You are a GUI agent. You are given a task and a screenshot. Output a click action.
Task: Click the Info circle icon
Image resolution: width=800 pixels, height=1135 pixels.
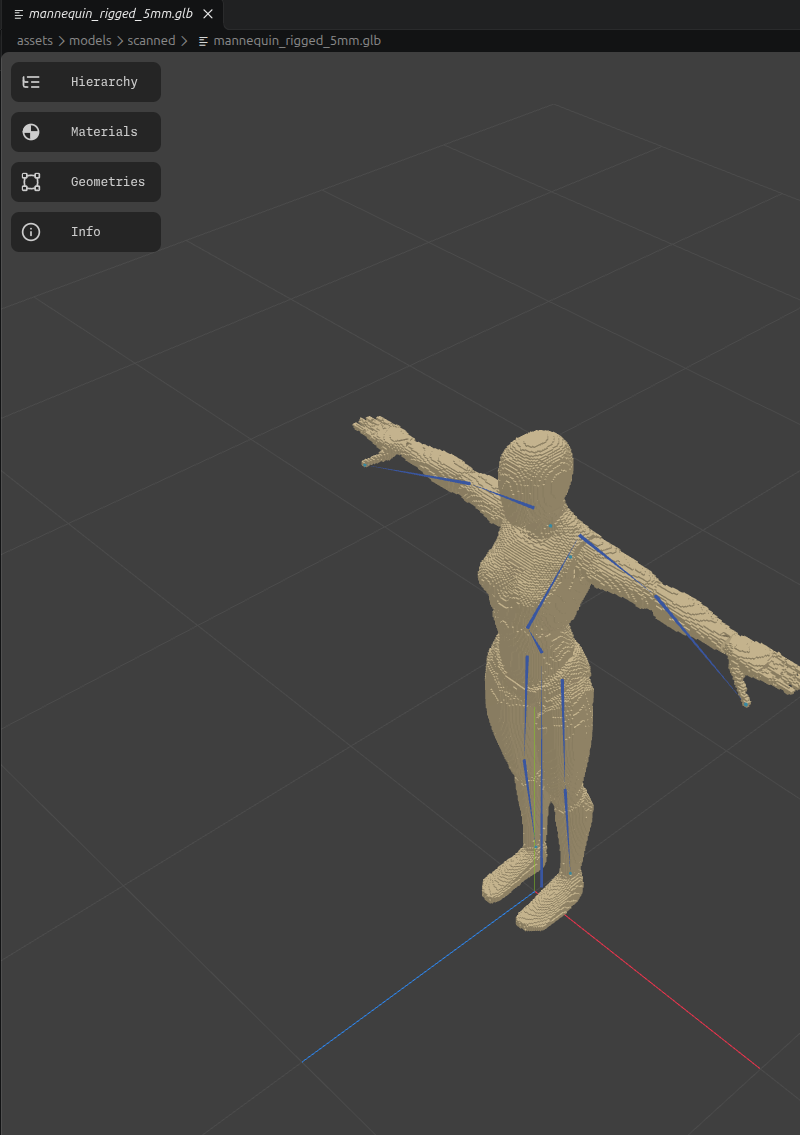(31, 232)
